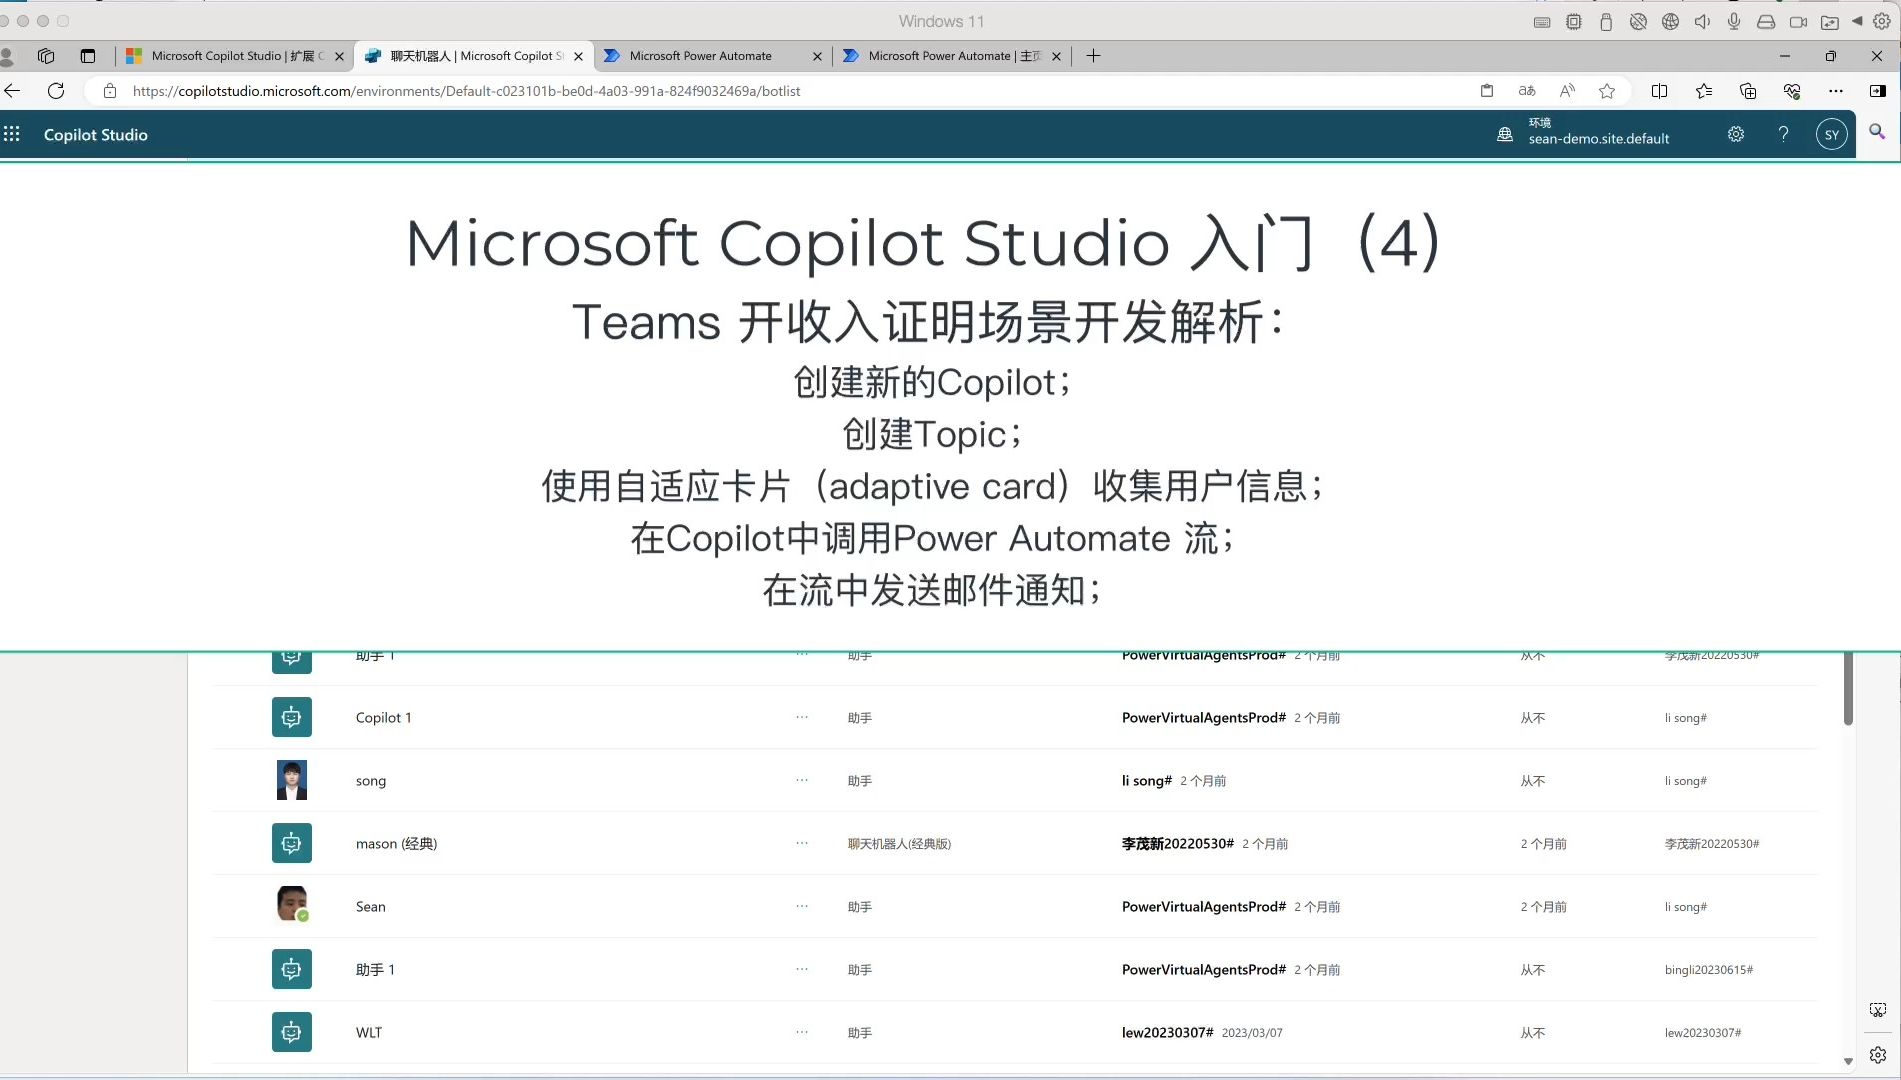Add this page to favorites star
The width and height of the screenshot is (1901, 1080).
1607,91
